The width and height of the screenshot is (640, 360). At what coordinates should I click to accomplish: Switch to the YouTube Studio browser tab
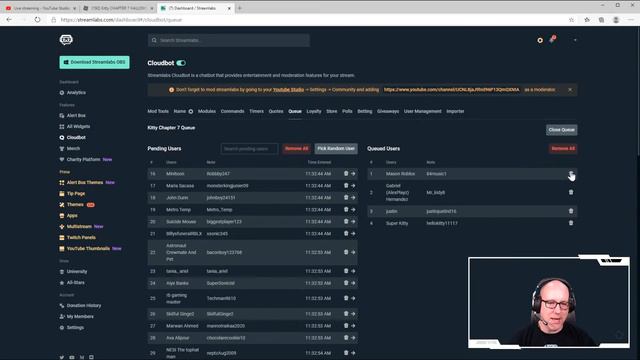[x=41, y=8]
